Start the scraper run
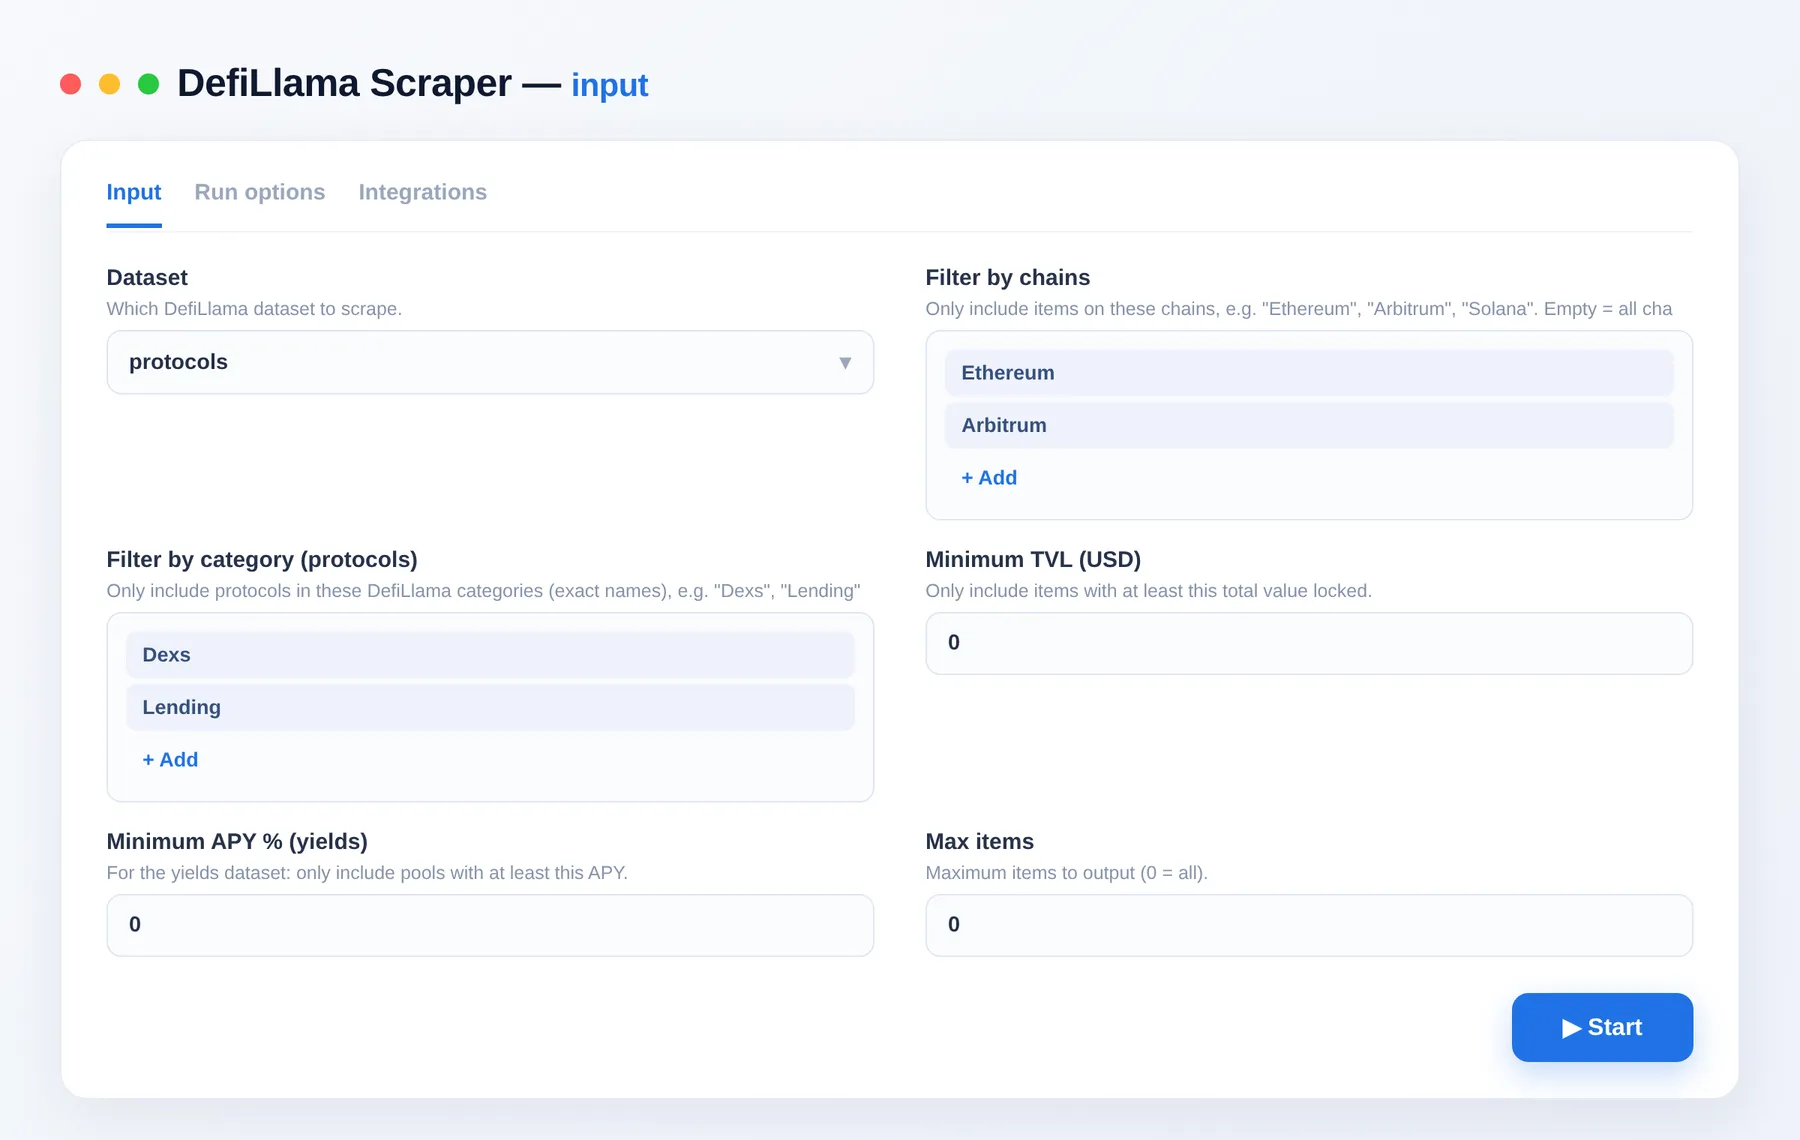 (x=1602, y=1027)
